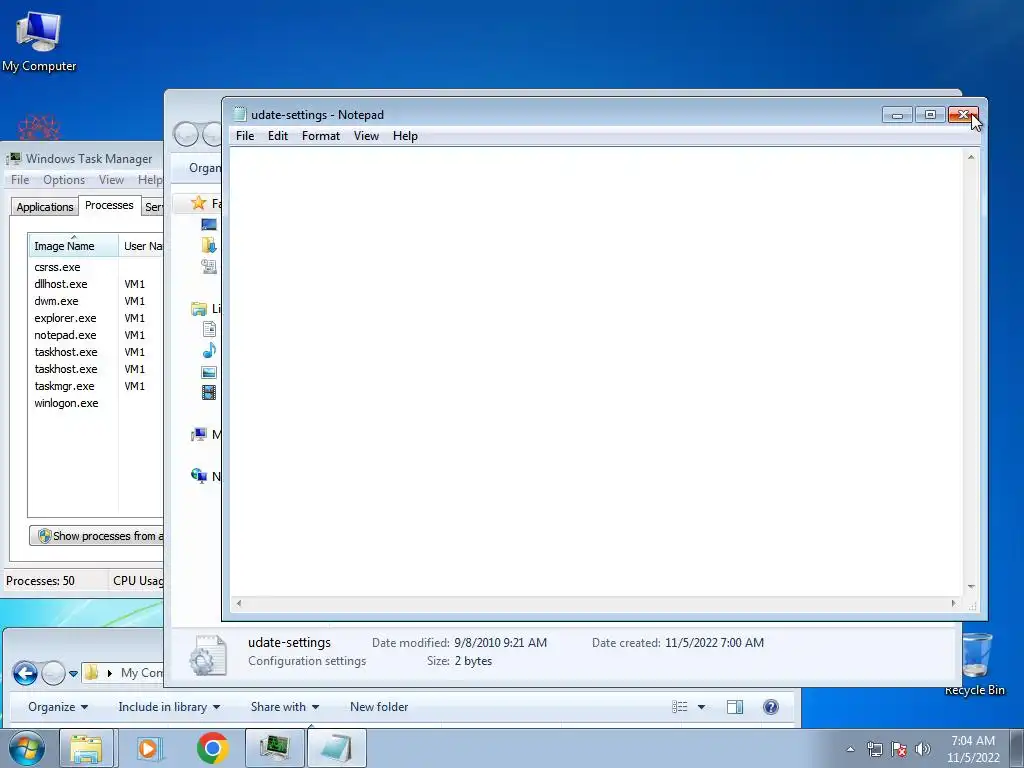Switch to the Processes tab in Task Manager
1024x768 pixels.
(109, 205)
